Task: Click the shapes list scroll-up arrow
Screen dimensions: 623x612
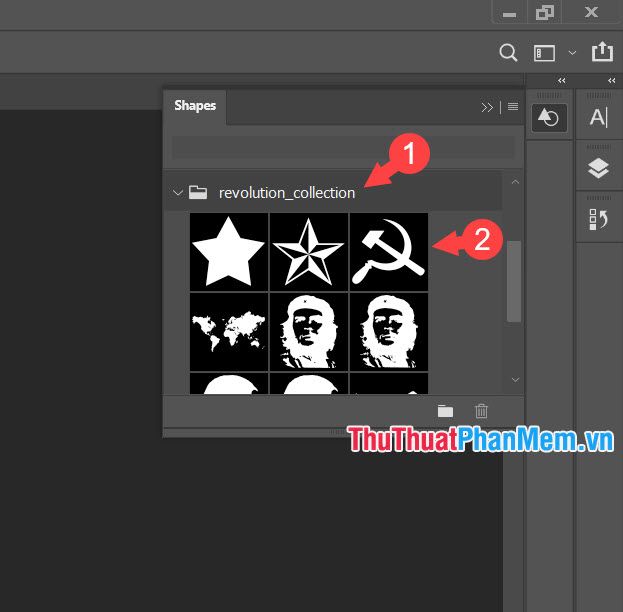Action: (515, 182)
